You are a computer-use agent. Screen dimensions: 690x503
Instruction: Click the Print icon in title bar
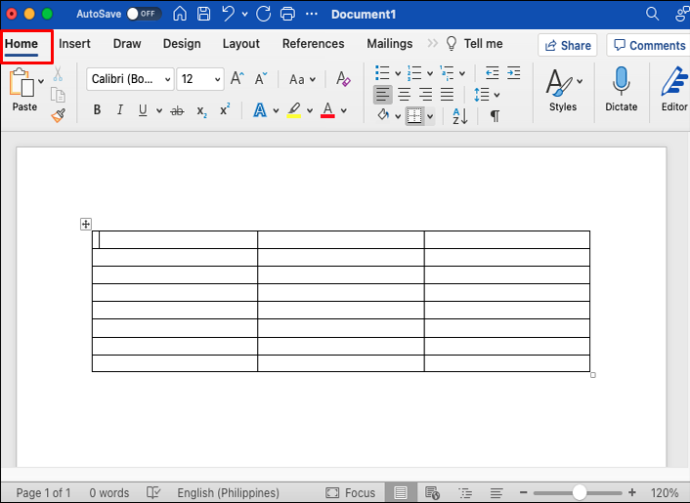coord(287,14)
